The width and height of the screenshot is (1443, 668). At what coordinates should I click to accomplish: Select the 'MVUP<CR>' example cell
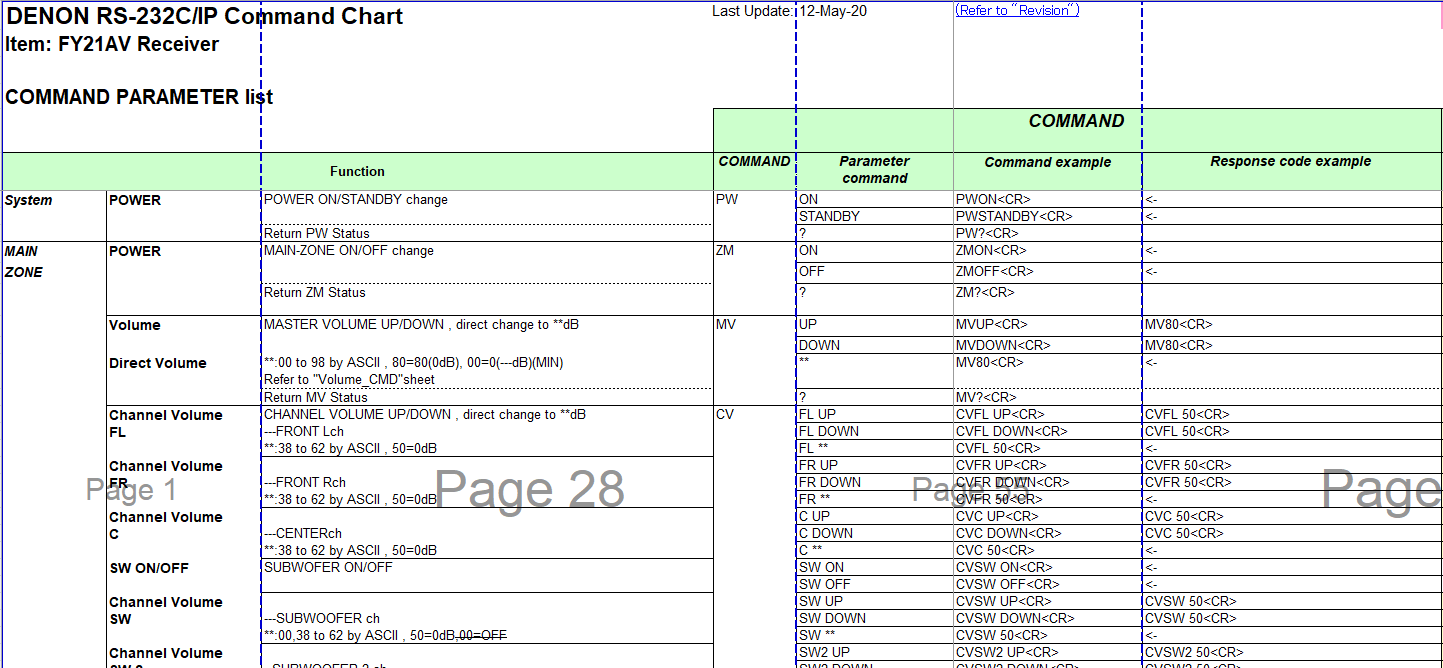[1047, 325]
